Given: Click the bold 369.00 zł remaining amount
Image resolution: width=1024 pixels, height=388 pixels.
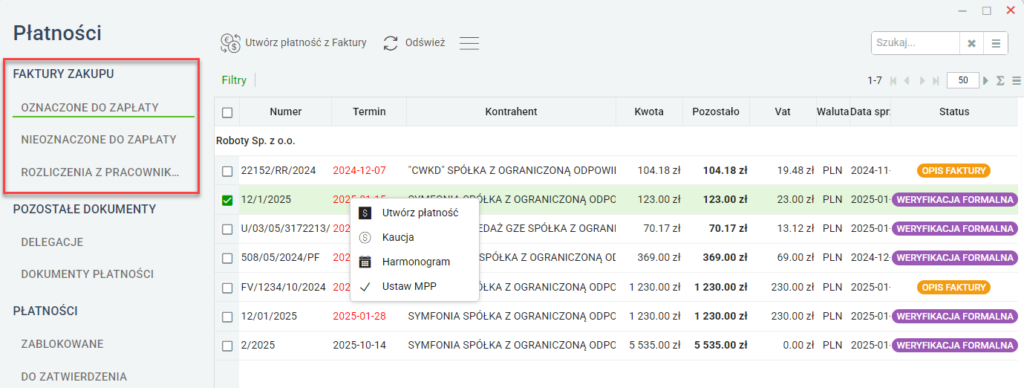Looking at the screenshot, I should [726, 258].
